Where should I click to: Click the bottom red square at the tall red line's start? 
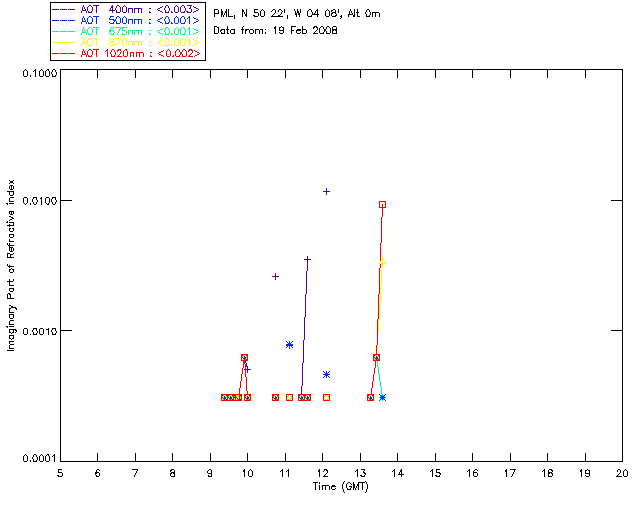[370, 397]
